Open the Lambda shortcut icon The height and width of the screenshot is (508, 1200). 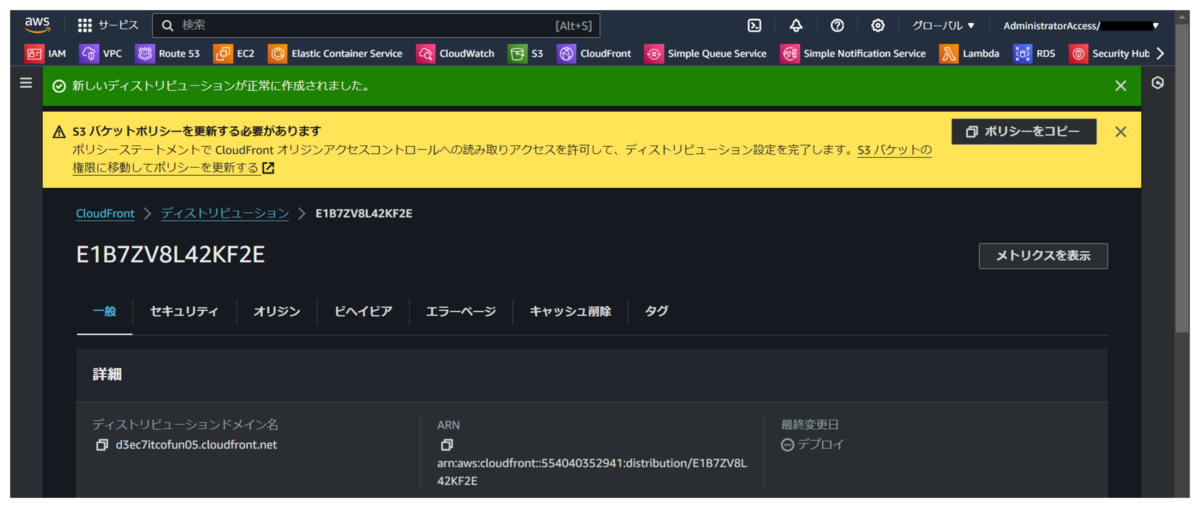pos(948,54)
